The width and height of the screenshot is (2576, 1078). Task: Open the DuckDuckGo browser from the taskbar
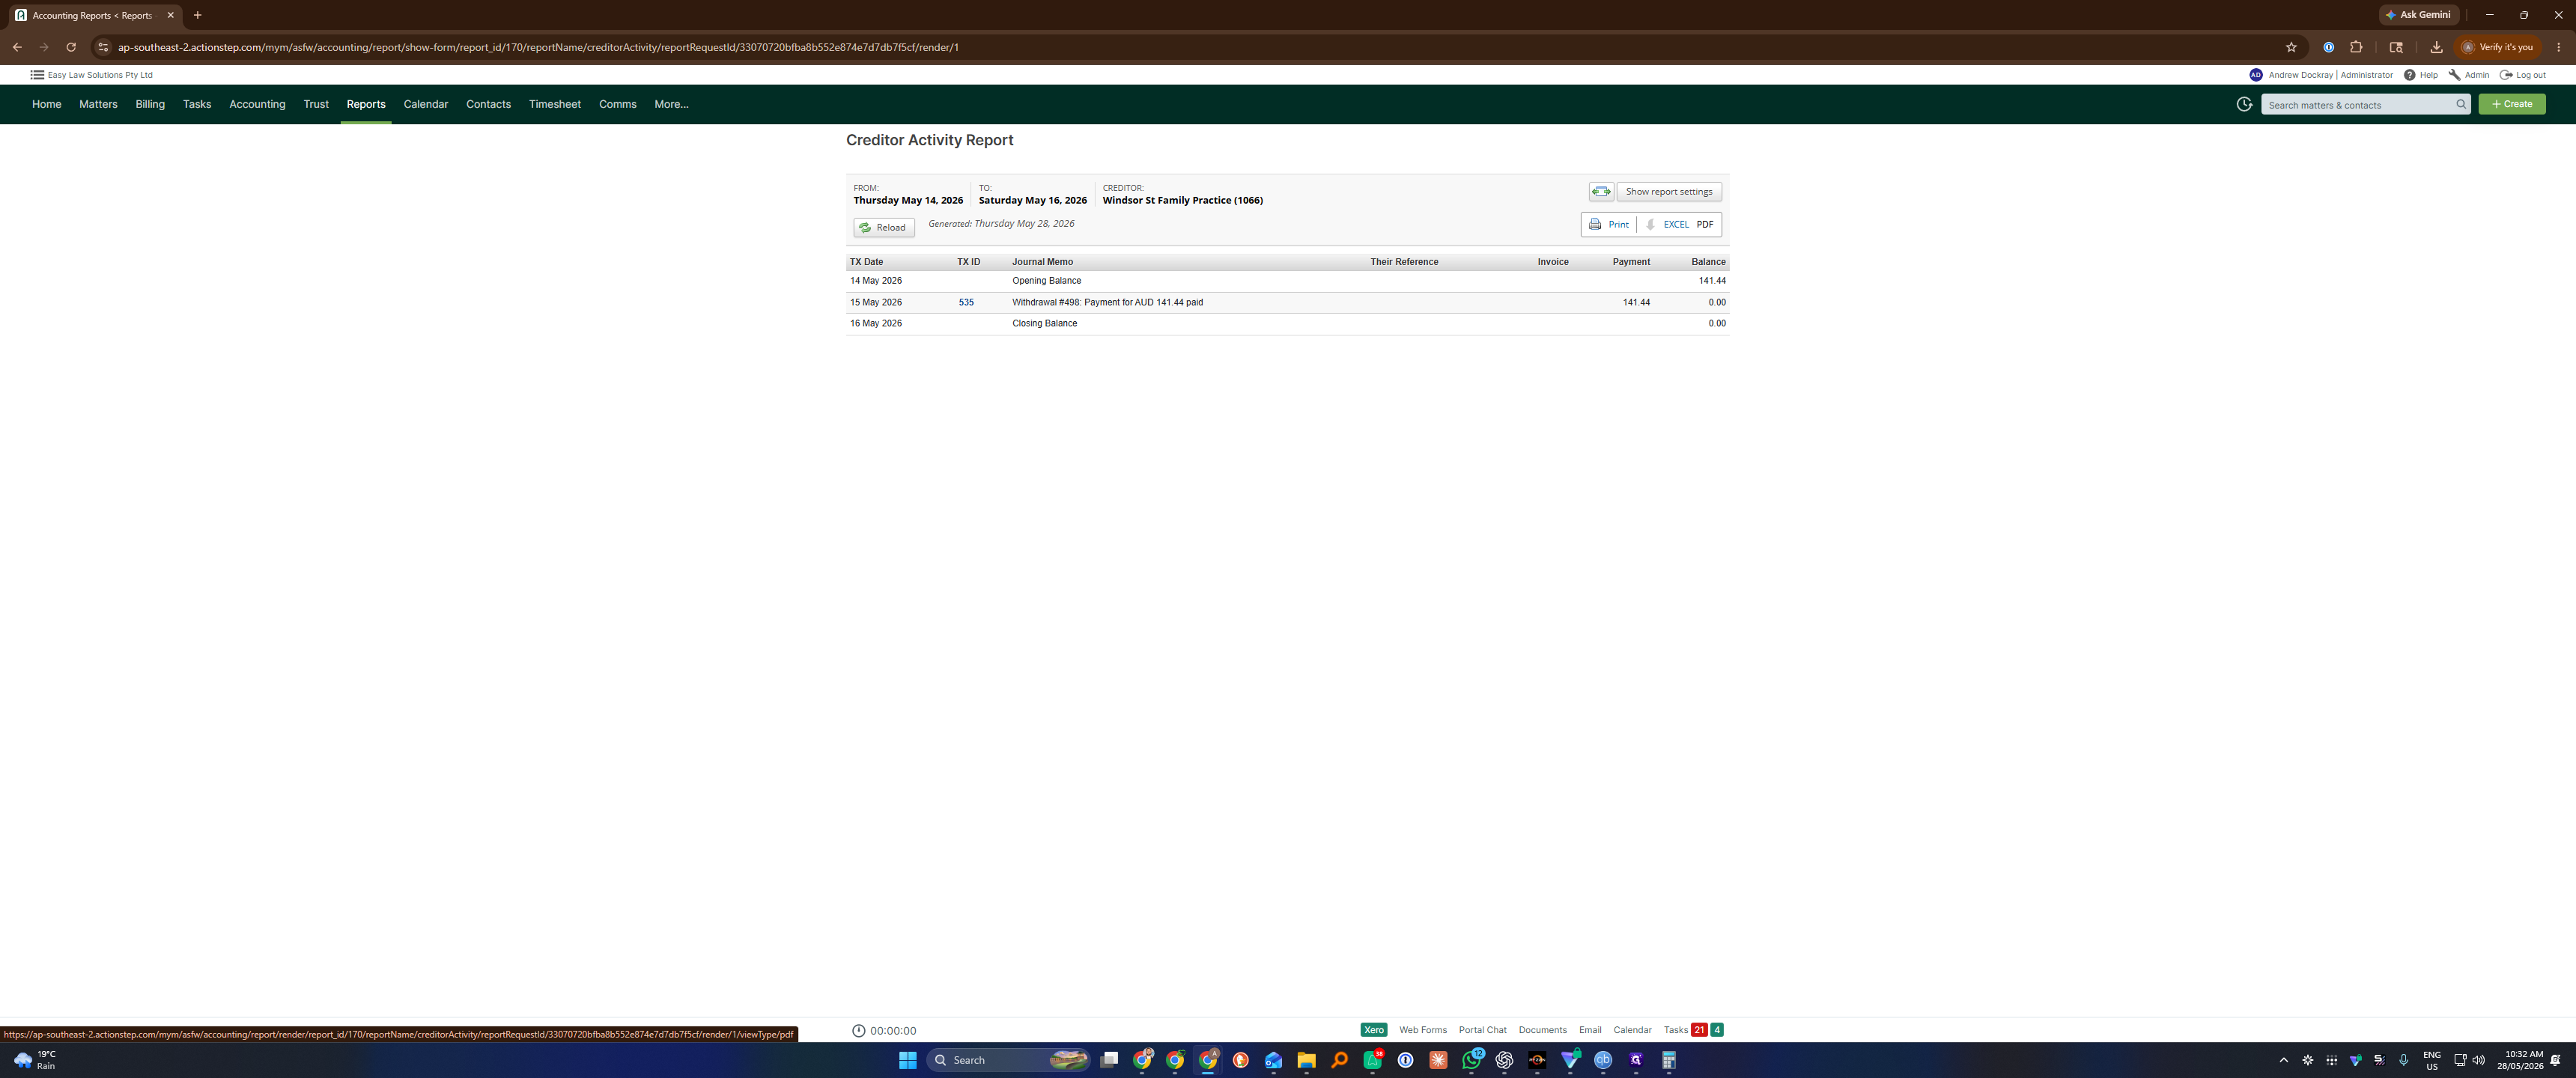1240,1060
